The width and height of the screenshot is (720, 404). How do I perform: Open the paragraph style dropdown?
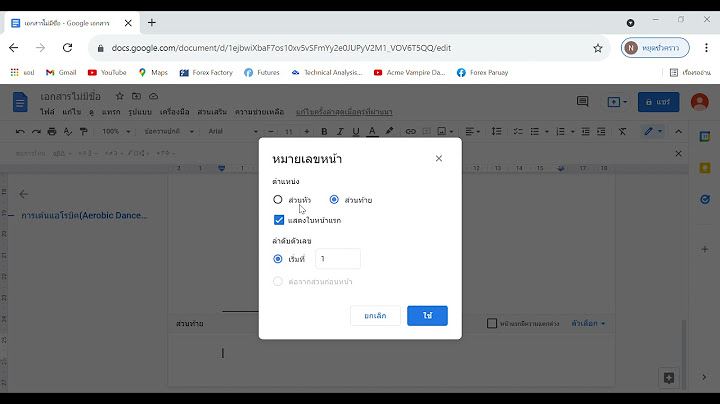pyautogui.click(x=169, y=132)
